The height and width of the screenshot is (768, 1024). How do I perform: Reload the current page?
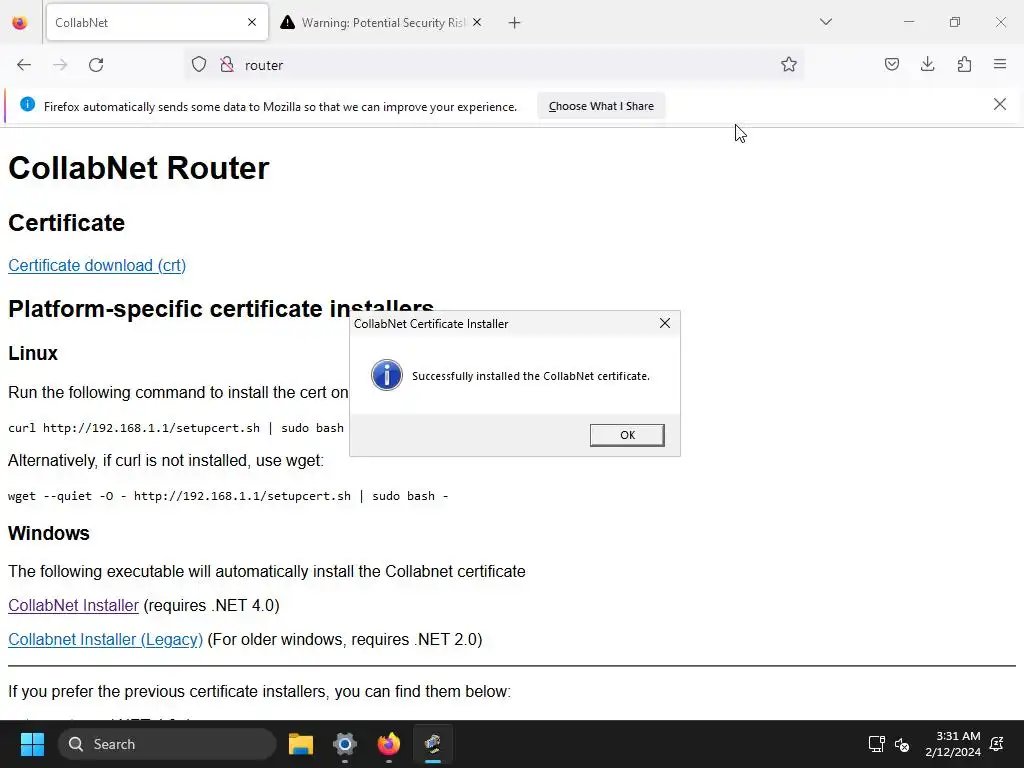coord(96,65)
